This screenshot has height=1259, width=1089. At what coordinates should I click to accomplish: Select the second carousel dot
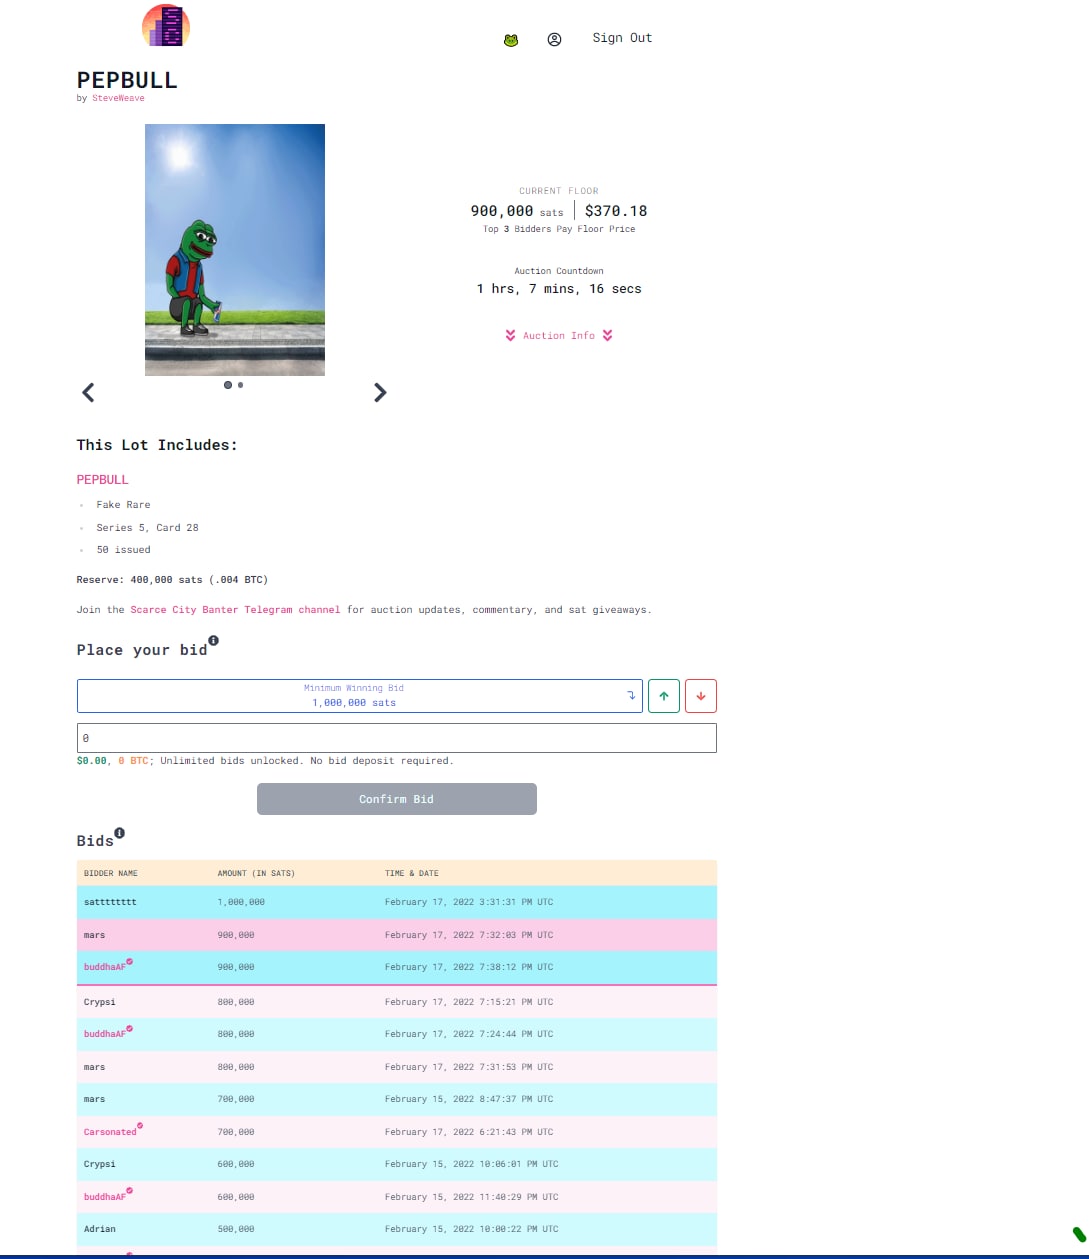click(x=241, y=385)
